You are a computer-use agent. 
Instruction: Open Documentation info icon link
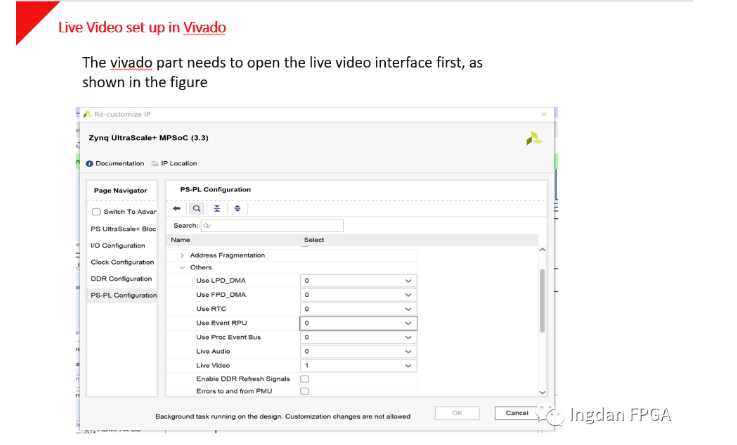(115, 164)
